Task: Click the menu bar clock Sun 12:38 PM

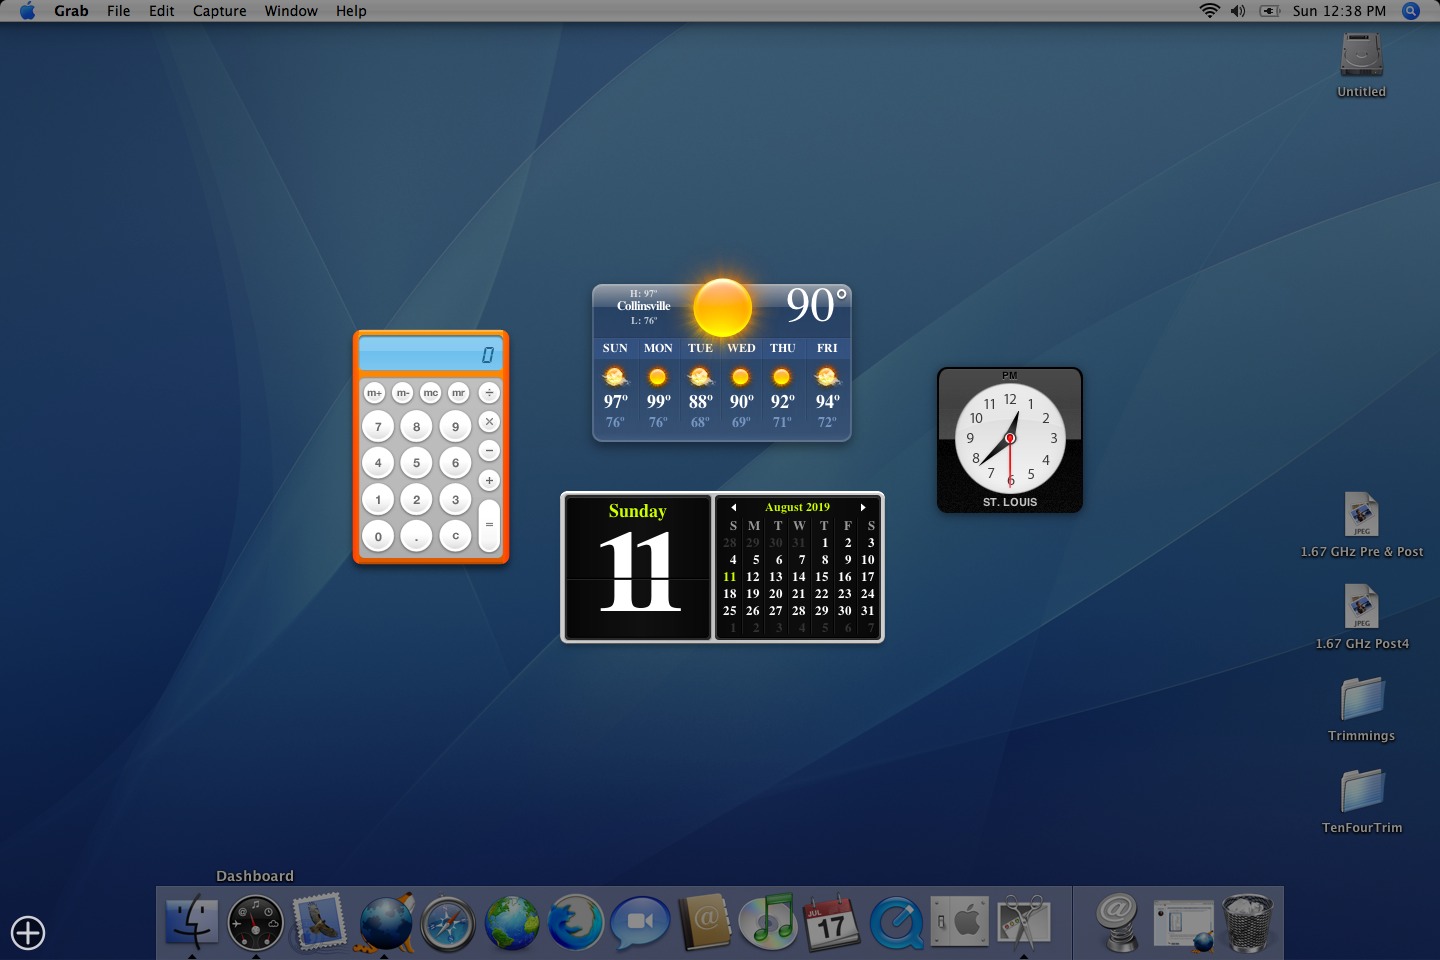Action: (x=1339, y=11)
